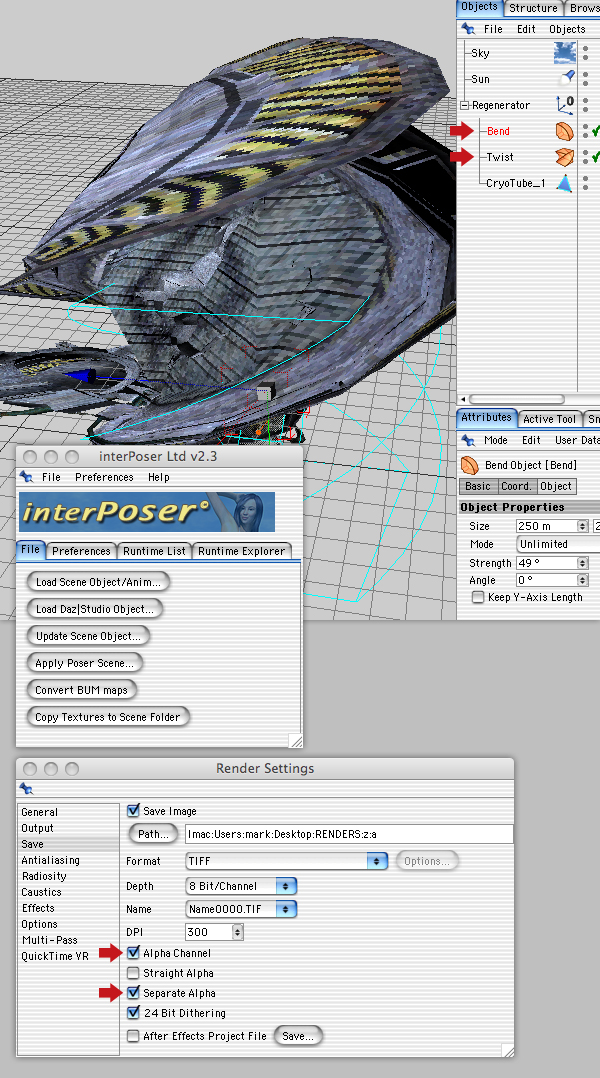Open the Runtime List tab in interPoser

155,551
